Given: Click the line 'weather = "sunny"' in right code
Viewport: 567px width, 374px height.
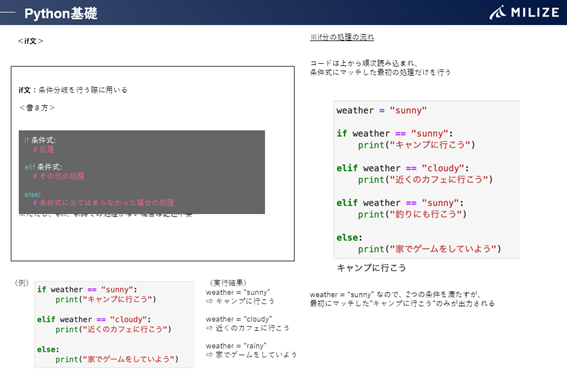Looking at the screenshot, I should click(x=381, y=110).
